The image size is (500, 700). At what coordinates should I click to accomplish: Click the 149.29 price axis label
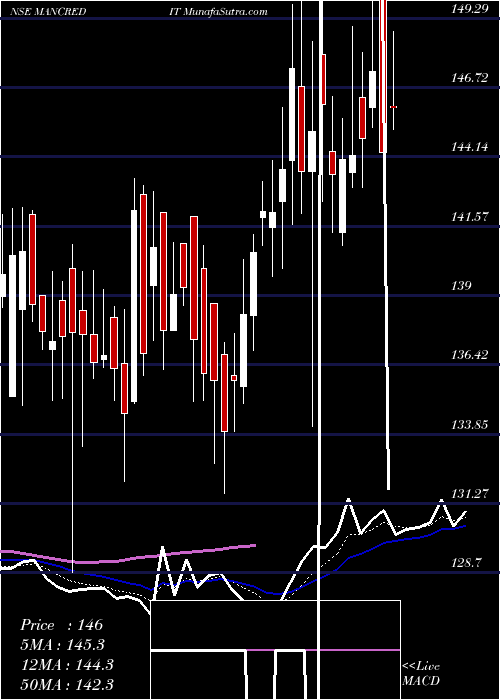point(469,9)
